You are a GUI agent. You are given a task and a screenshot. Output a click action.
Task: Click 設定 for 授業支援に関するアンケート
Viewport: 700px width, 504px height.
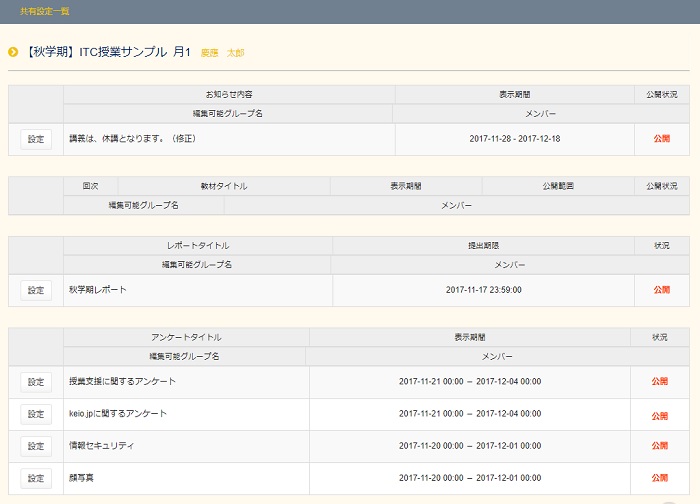click(x=36, y=382)
